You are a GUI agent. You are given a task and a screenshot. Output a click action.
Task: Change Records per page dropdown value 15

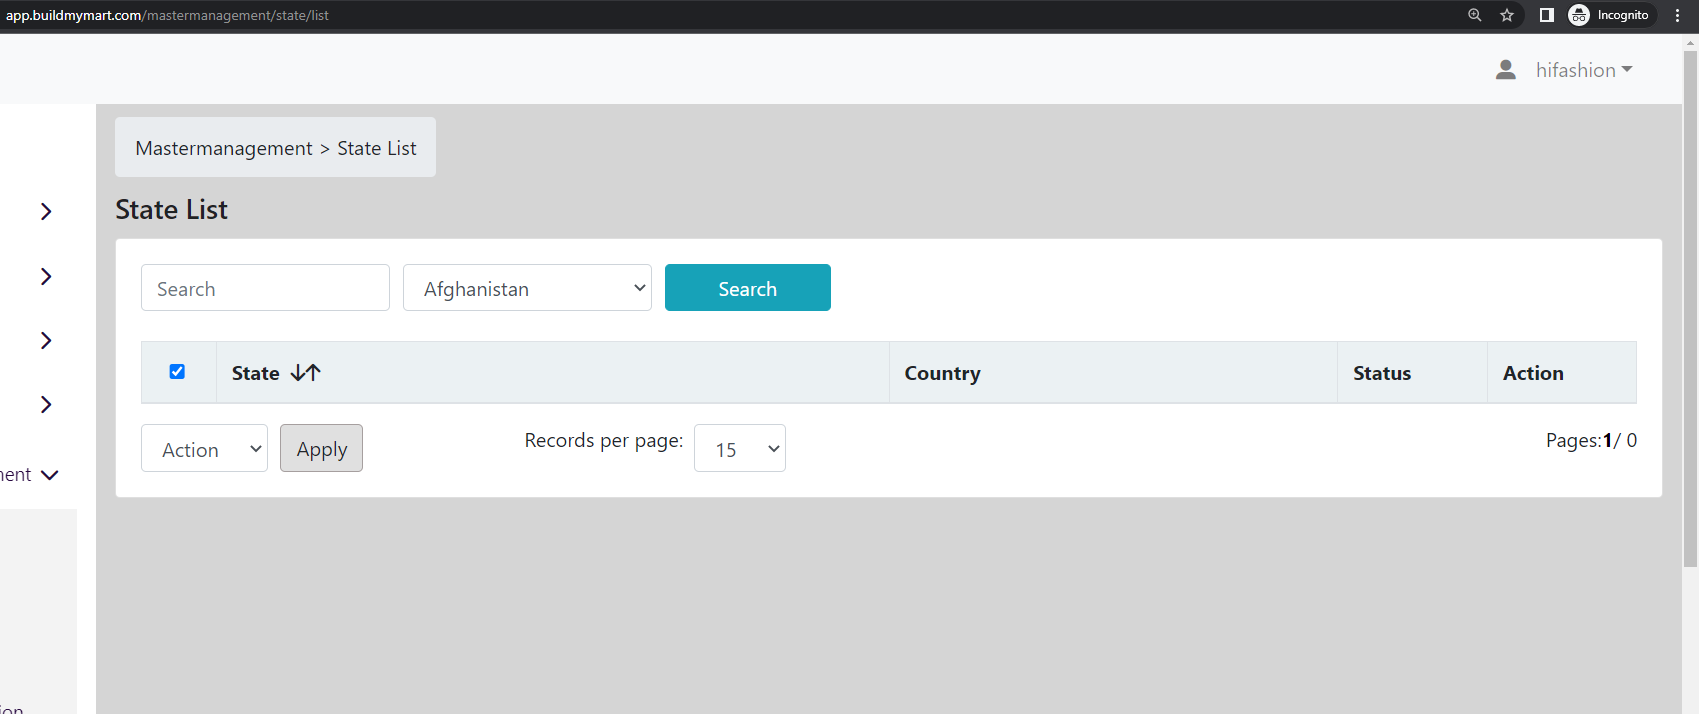(x=739, y=449)
